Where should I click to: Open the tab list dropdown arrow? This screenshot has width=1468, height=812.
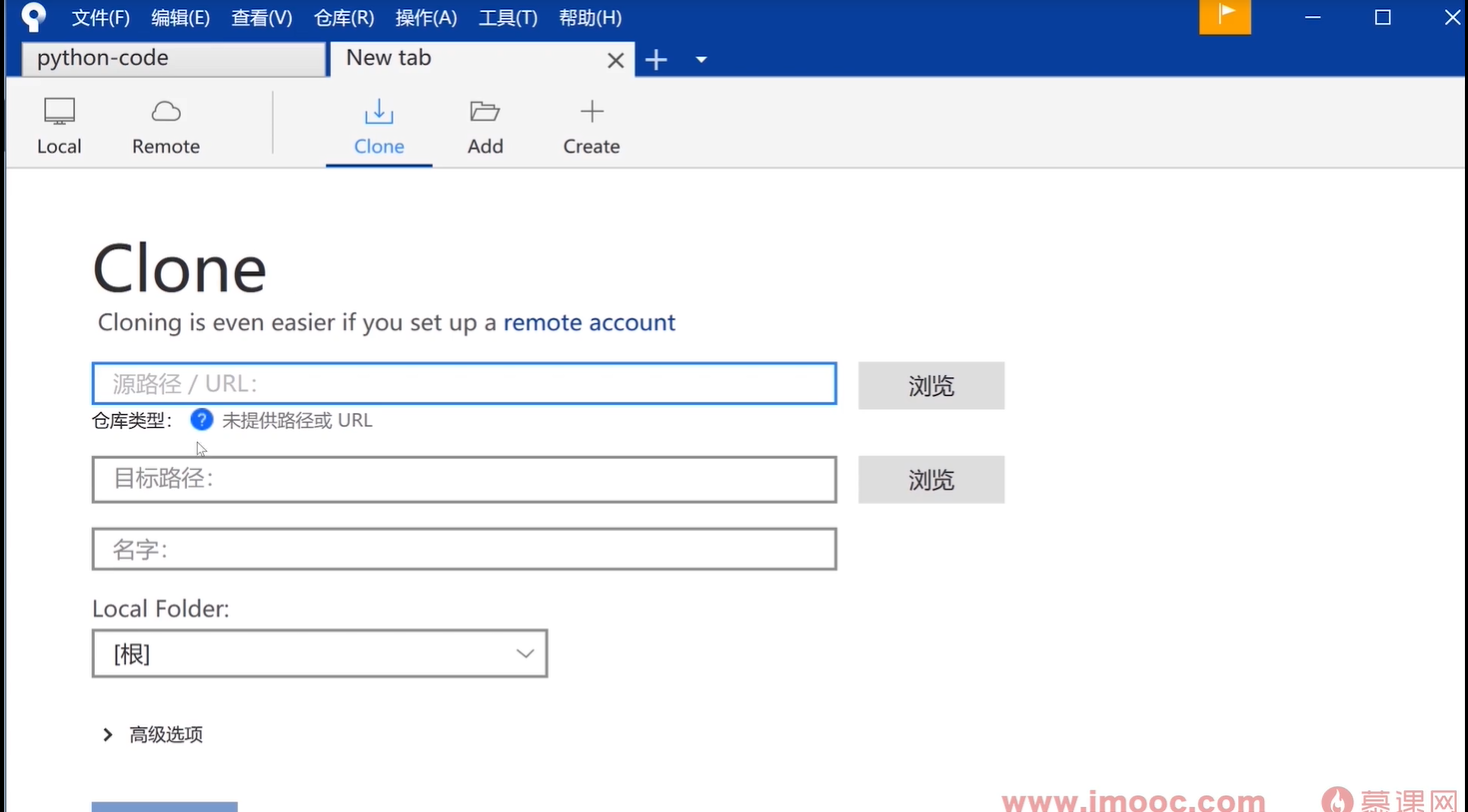pyautogui.click(x=701, y=60)
